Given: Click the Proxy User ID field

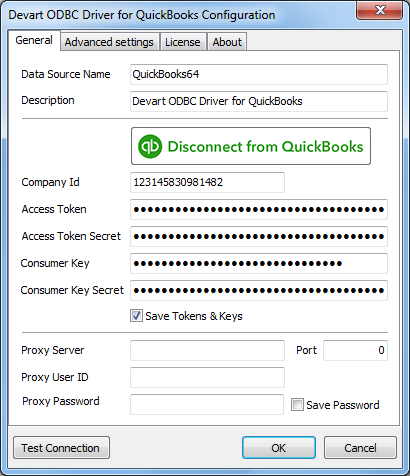Looking at the screenshot, I should [207, 377].
